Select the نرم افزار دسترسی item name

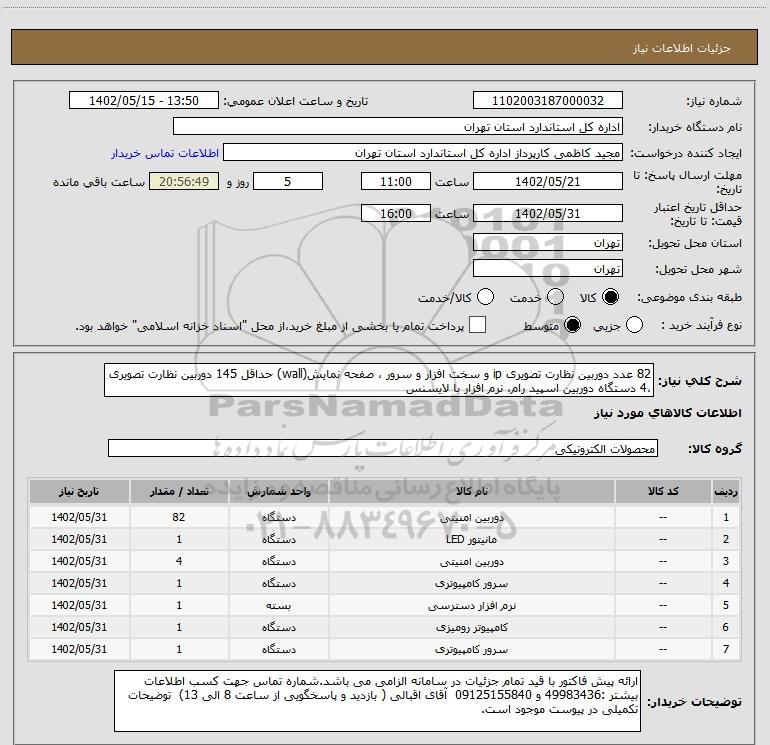471,606
